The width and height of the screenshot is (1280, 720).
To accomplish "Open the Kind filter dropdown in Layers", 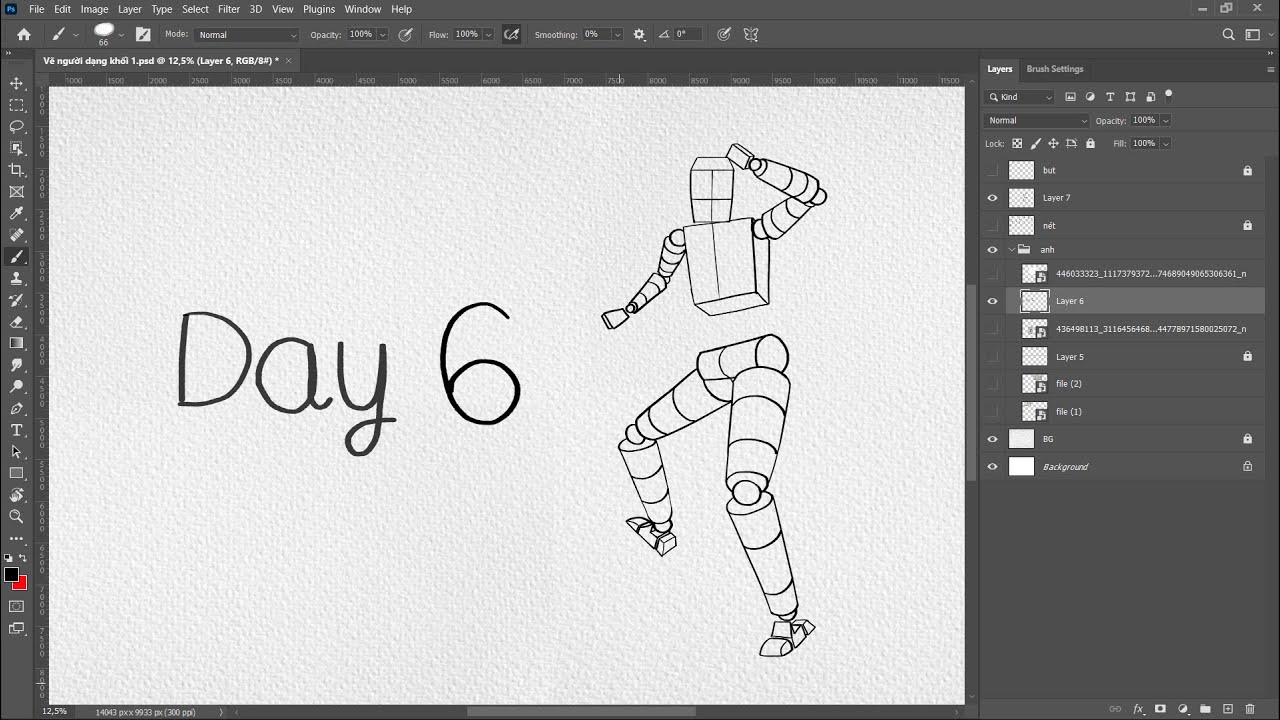I will pos(1019,97).
